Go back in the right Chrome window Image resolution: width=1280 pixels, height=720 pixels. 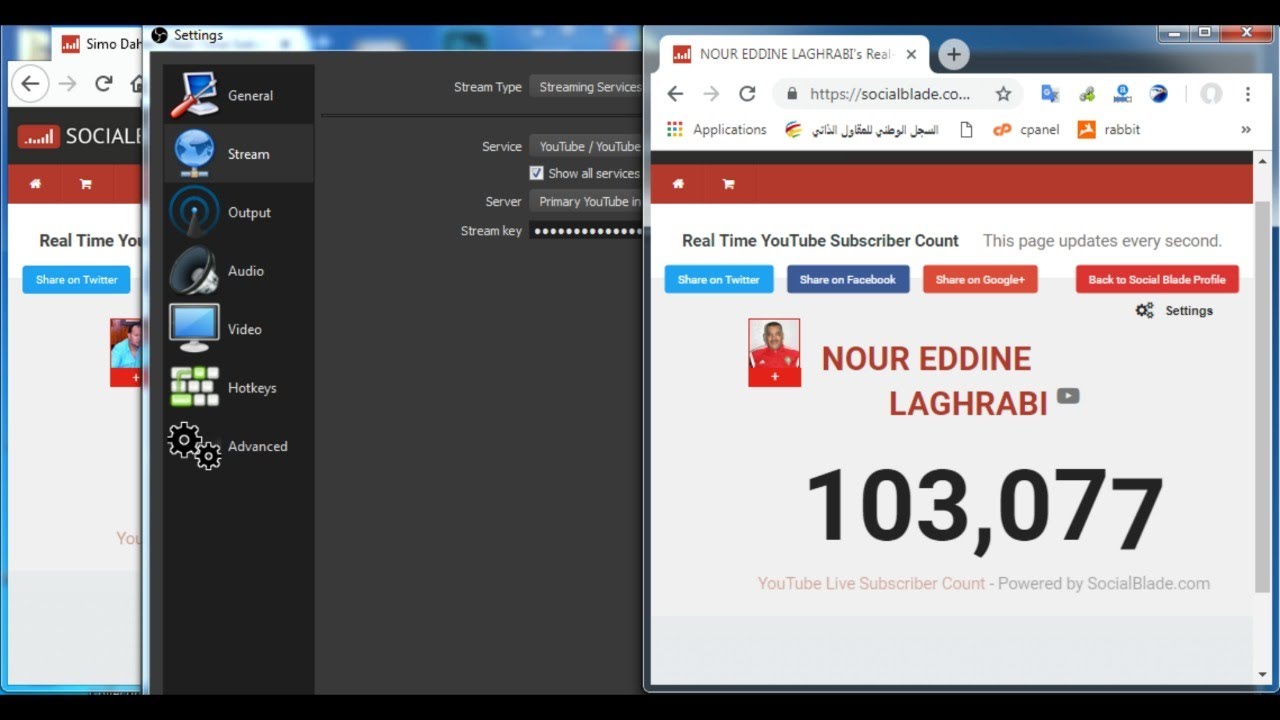coord(675,94)
